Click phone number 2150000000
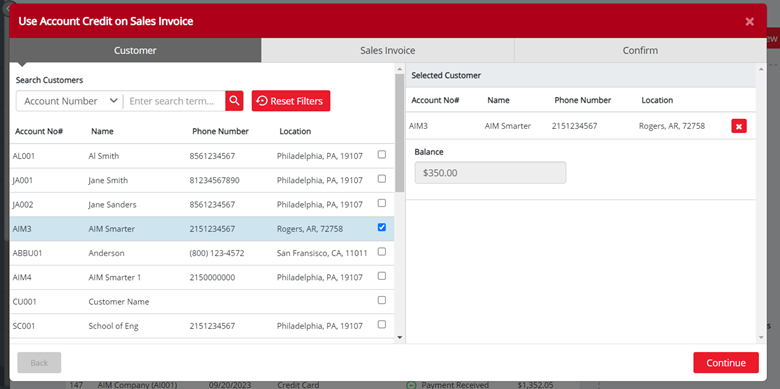This screenshot has width=780, height=389. pos(212,277)
